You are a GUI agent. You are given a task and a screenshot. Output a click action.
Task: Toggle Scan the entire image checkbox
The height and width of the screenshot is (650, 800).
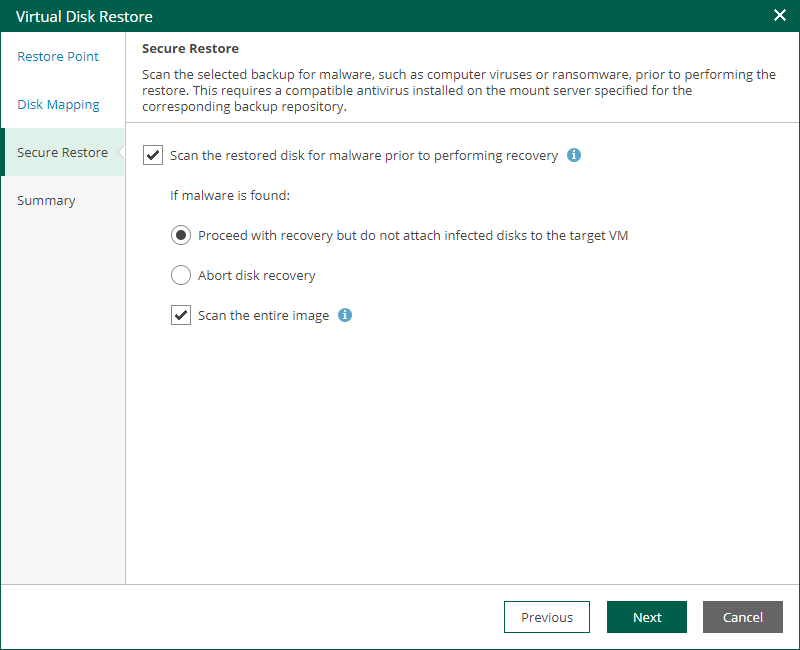[x=181, y=315]
